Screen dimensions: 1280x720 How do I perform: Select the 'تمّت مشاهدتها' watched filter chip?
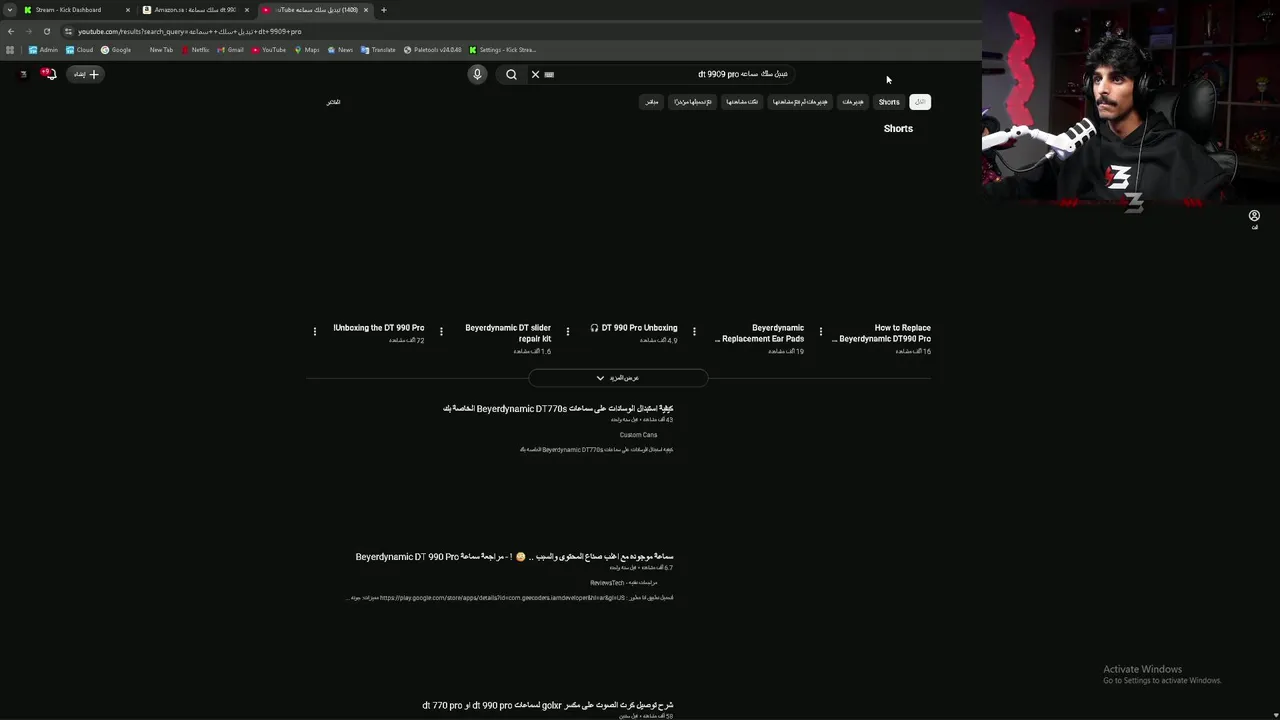click(741, 102)
